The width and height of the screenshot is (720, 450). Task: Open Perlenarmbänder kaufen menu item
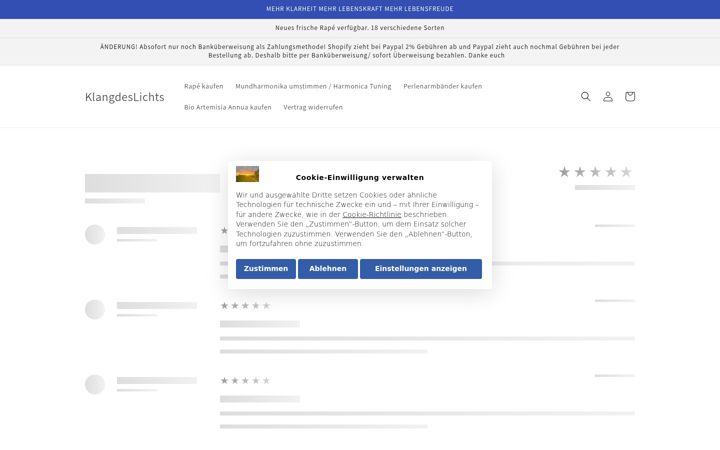[443, 86]
